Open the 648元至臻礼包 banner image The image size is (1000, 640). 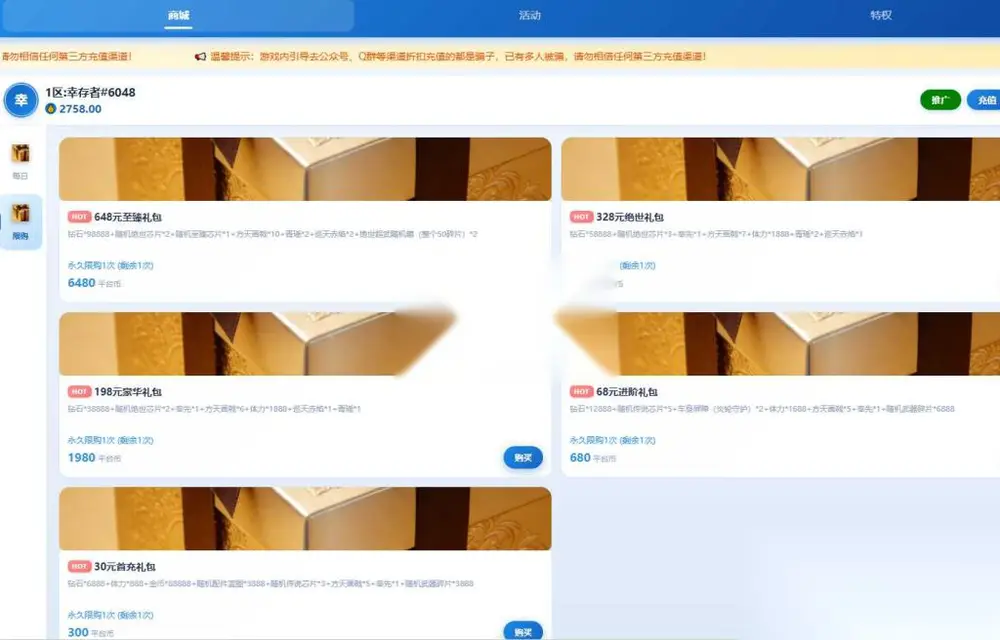tap(305, 169)
